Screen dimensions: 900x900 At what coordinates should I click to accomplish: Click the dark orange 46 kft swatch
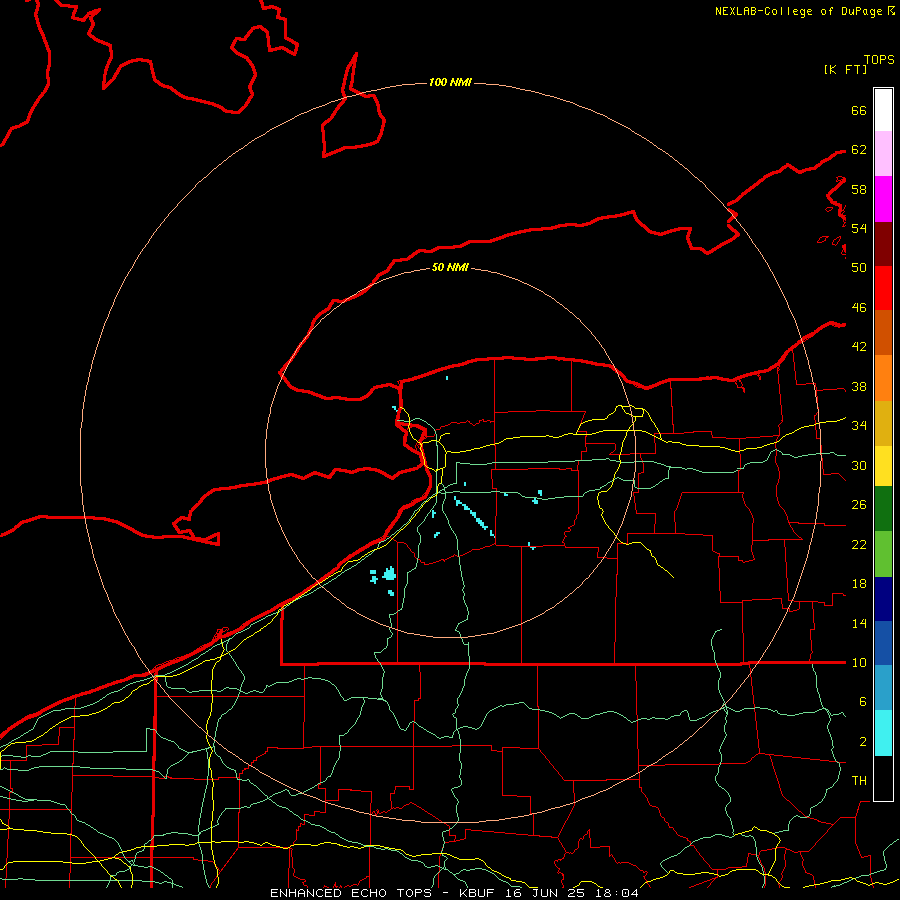click(883, 333)
